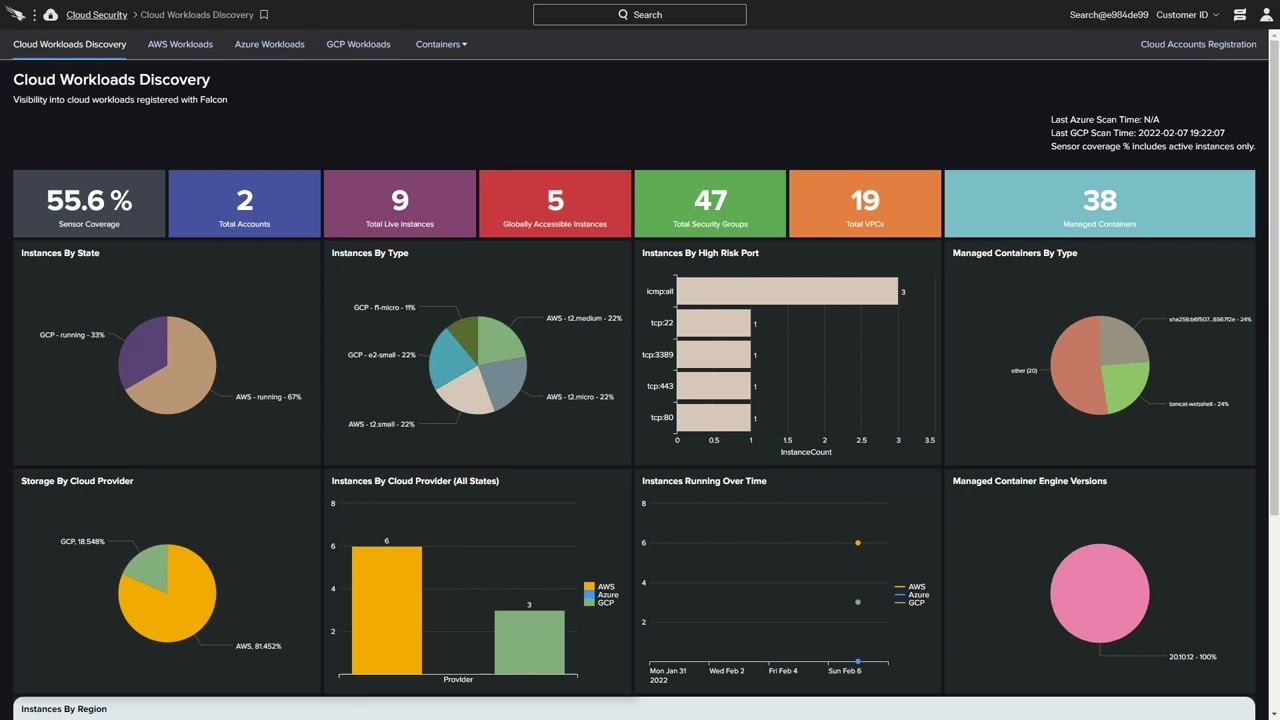Screen dimensions: 1280x720
Task: Click the sha256 container label 24%
Action: coord(1210,319)
